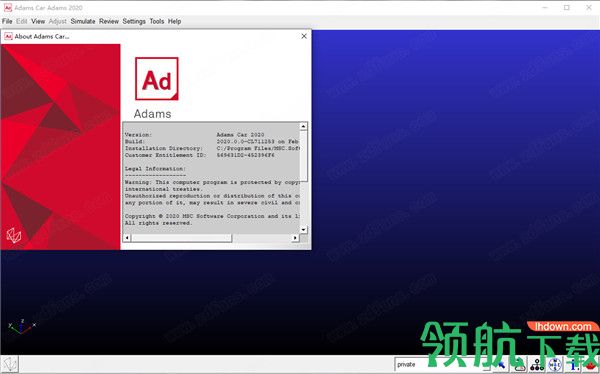Click down arrow of About text vertical scrollbar
Viewport: 600px width, 374px height.
[x=303, y=230]
